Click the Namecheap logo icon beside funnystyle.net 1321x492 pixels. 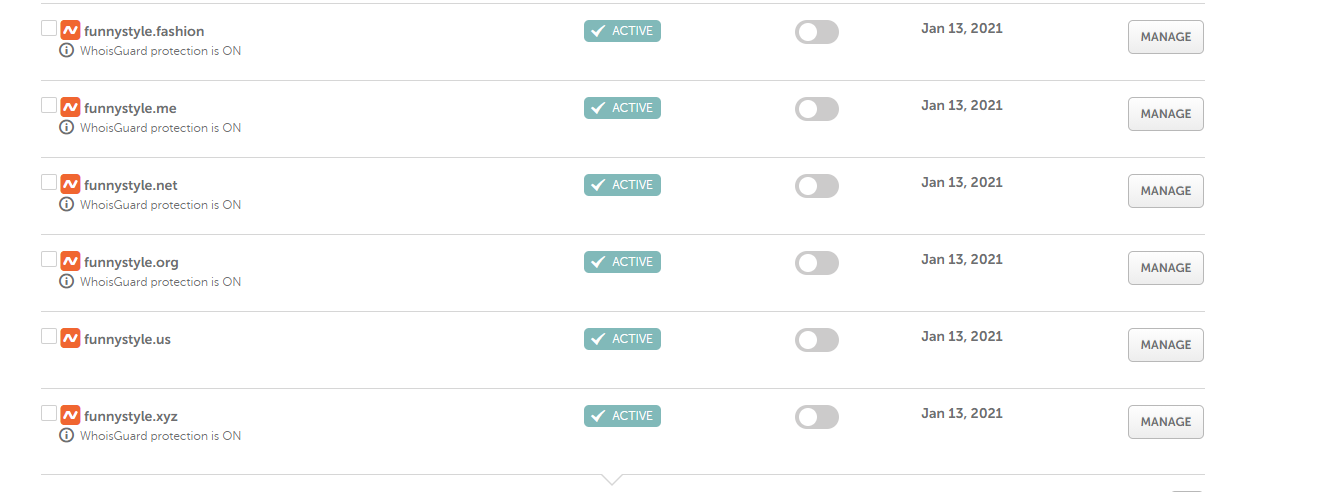70,185
